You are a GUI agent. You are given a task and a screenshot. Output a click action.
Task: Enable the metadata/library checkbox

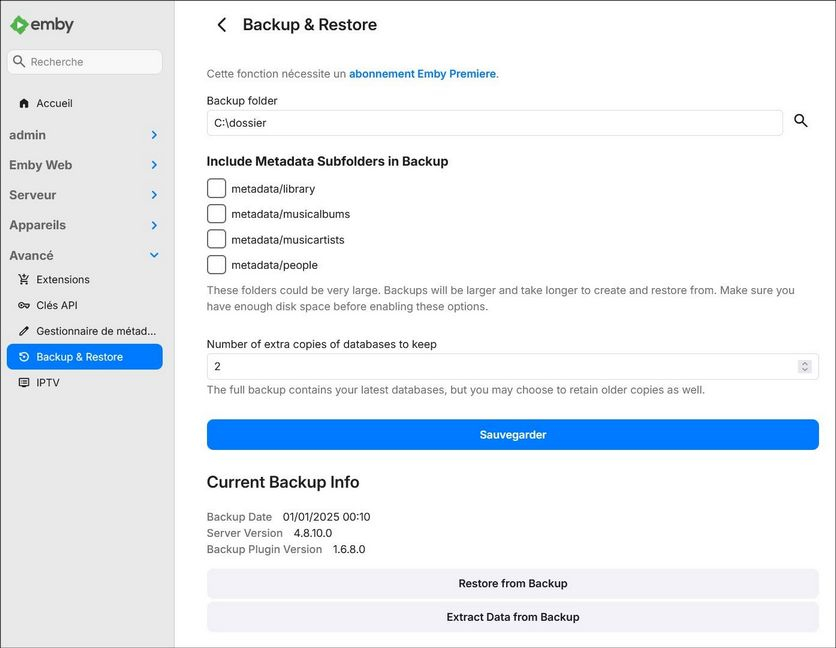pos(216,188)
